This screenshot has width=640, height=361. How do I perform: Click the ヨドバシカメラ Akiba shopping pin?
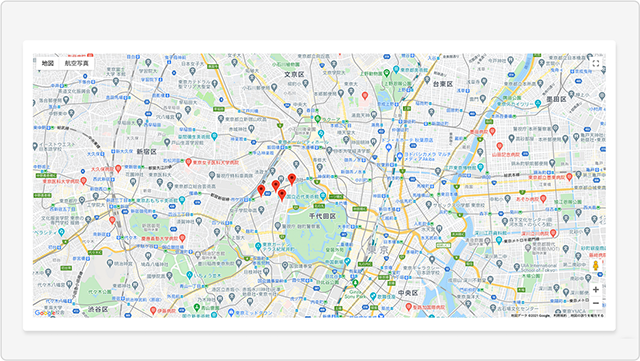pos(400,156)
